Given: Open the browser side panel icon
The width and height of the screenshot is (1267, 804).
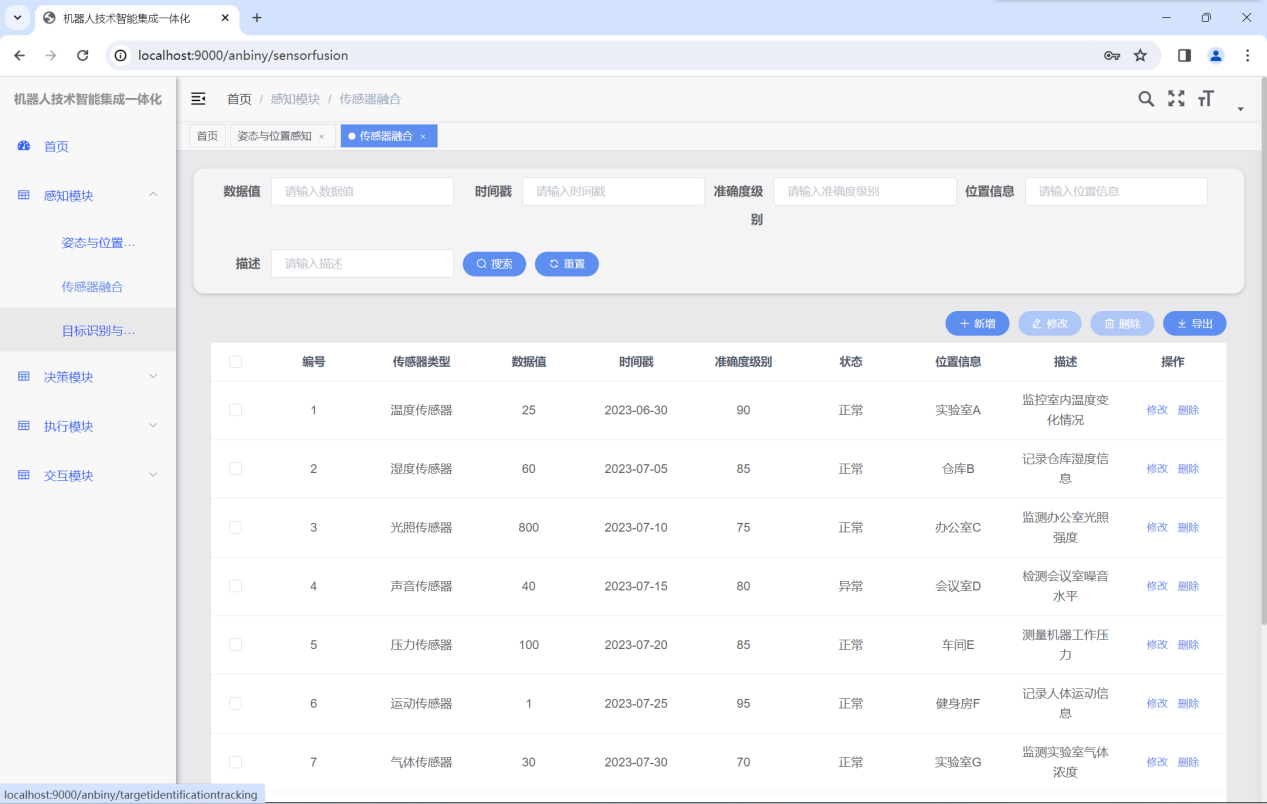Looking at the screenshot, I should (x=1184, y=56).
